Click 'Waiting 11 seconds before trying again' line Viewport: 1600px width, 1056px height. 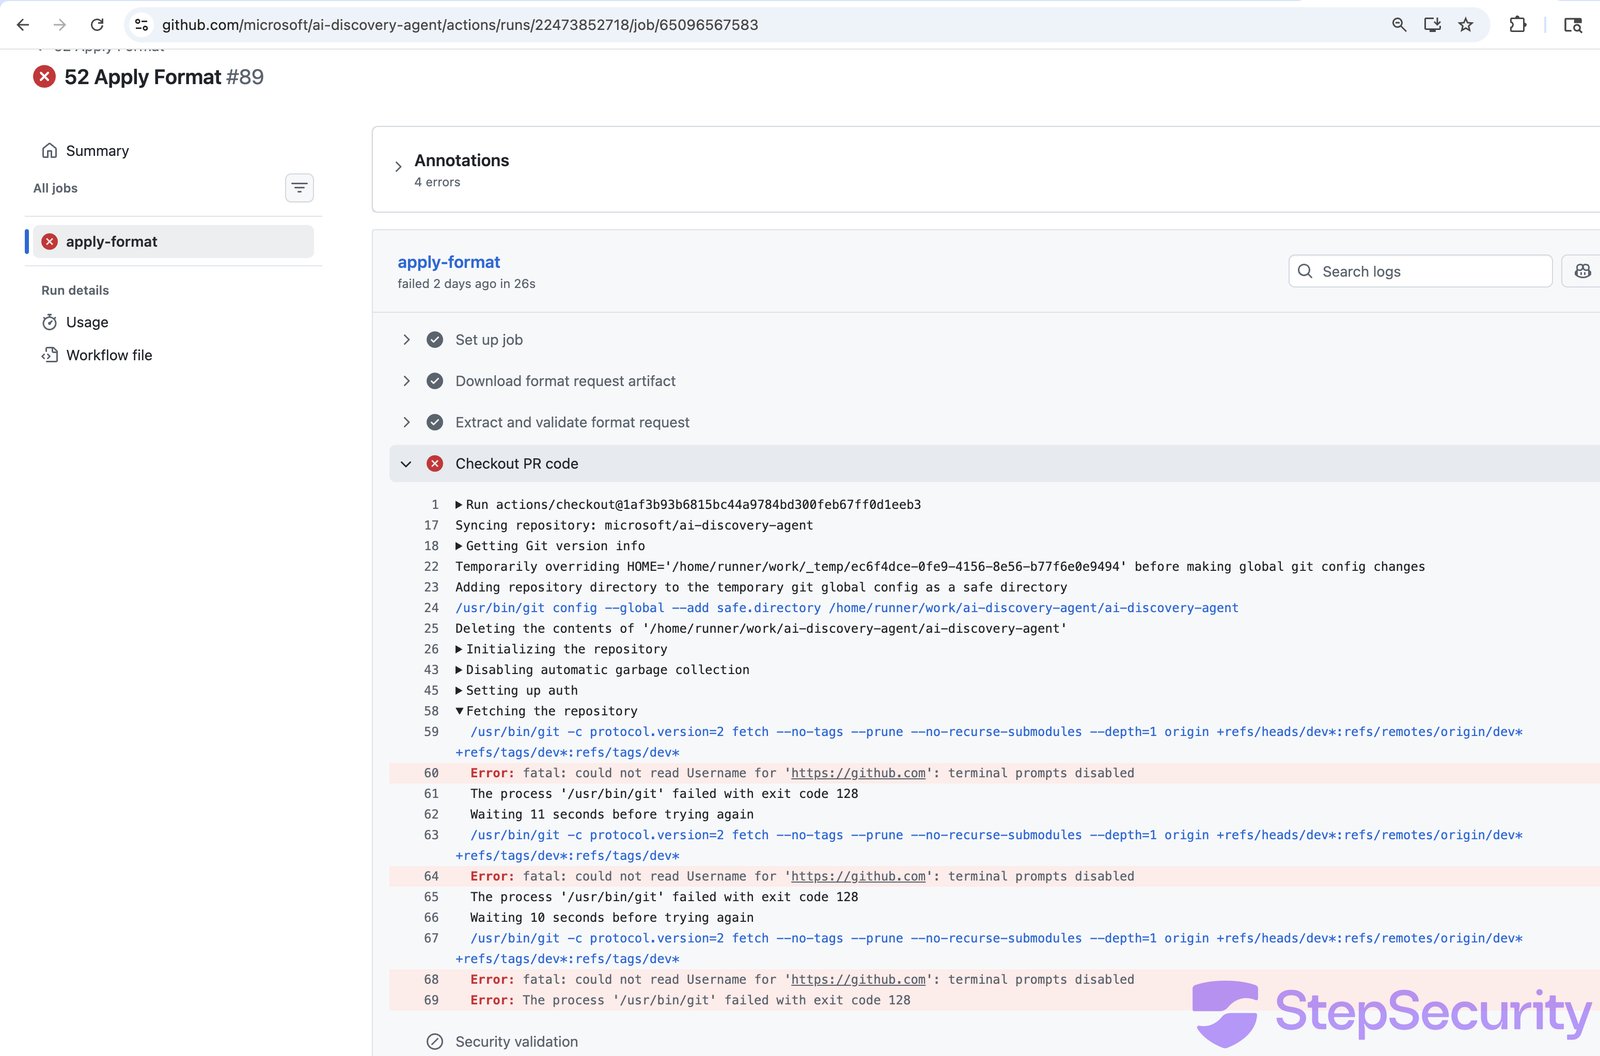coord(612,814)
